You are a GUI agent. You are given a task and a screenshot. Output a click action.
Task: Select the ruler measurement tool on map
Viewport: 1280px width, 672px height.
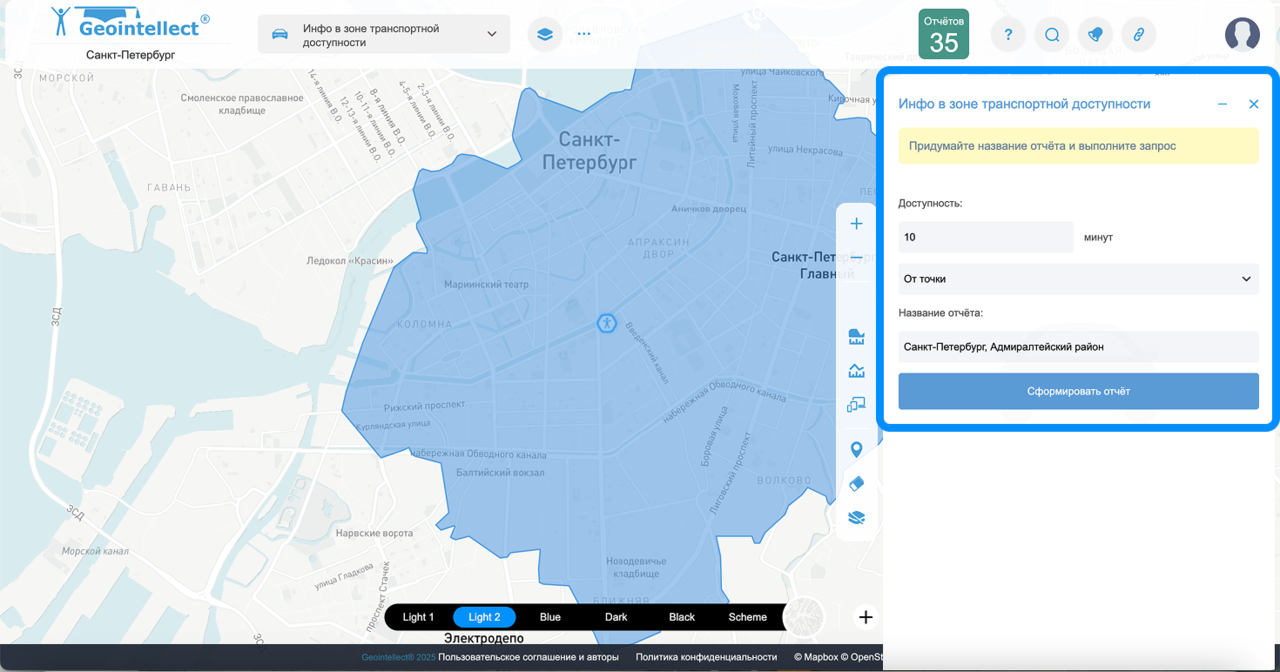tap(856, 336)
